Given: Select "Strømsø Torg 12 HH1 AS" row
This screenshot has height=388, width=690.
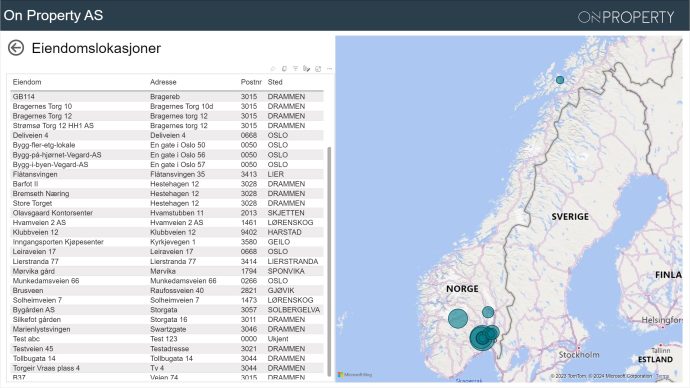Looking at the screenshot, I should [x=167, y=125].
